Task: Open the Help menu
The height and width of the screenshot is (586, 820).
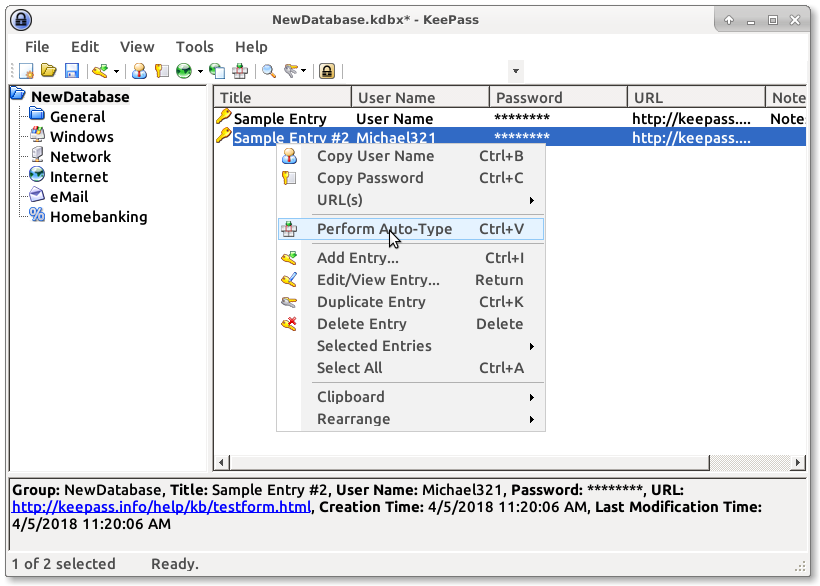Action: [x=251, y=47]
